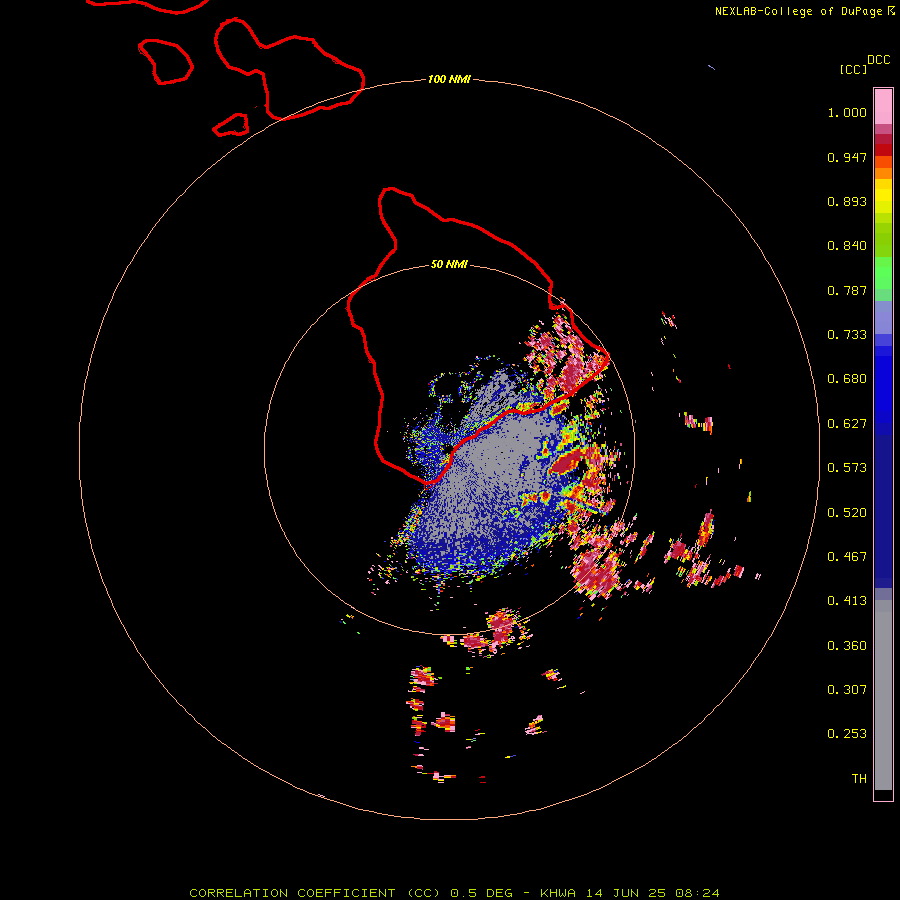Click the black radar site dot at center
This screenshot has height=900, width=900.
click(448, 449)
